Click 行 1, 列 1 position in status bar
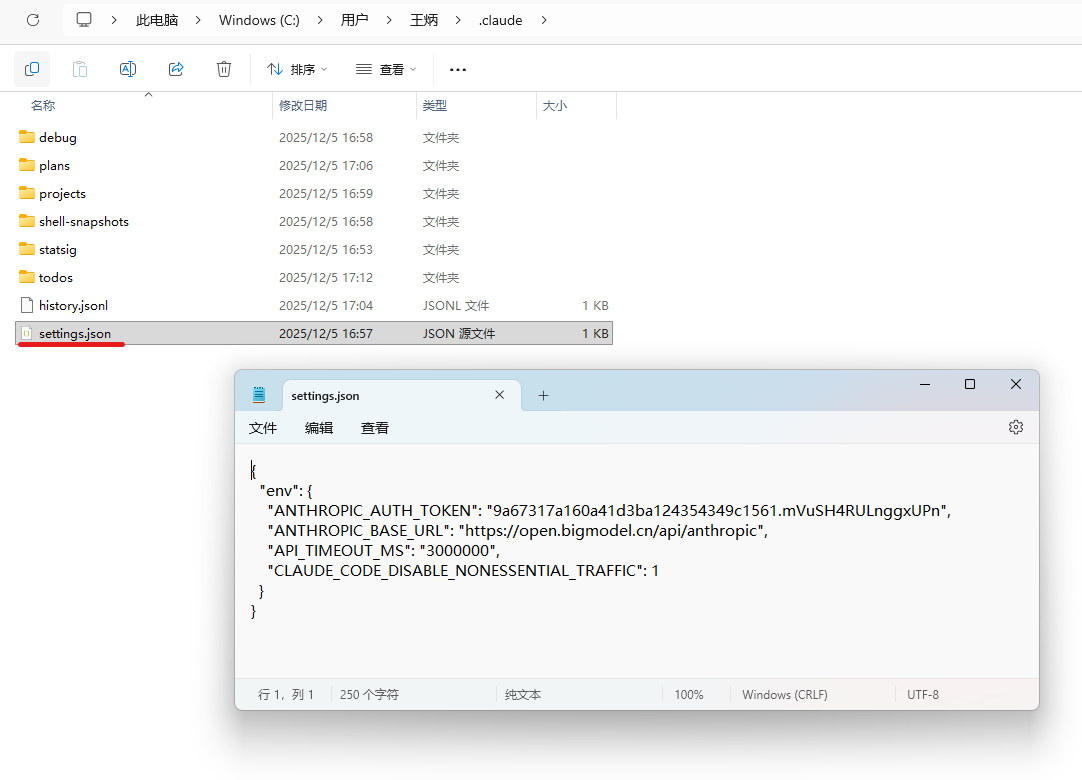Image resolution: width=1082 pixels, height=780 pixels. click(x=286, y=694)
